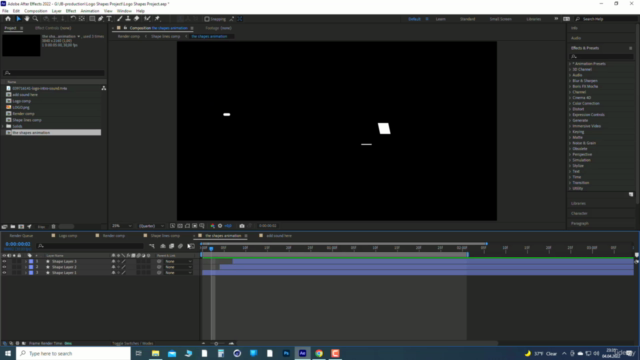Expand Shape Layer 3 properties

pos(25,261)
